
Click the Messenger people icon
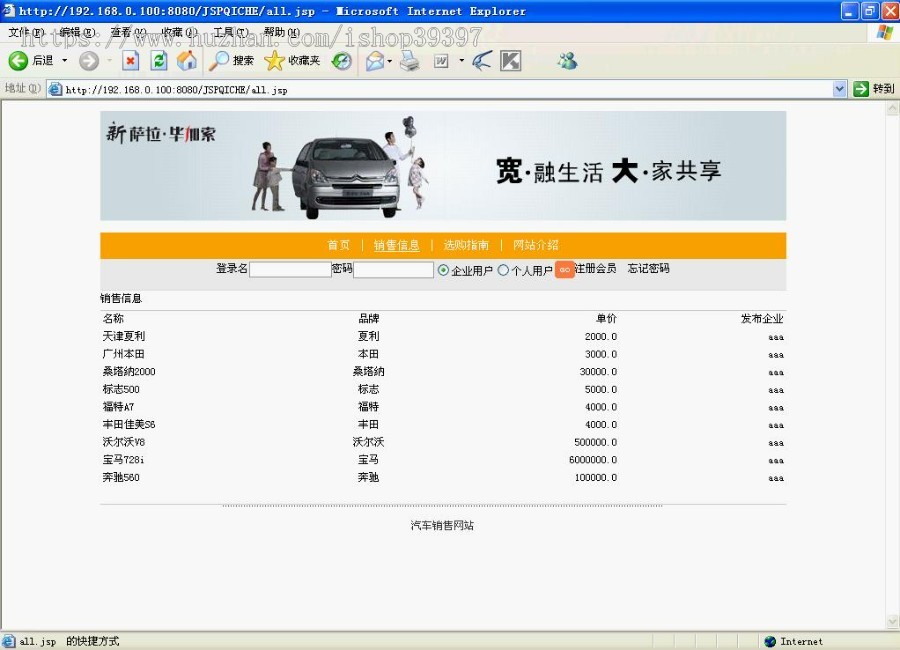click(568, 60)
